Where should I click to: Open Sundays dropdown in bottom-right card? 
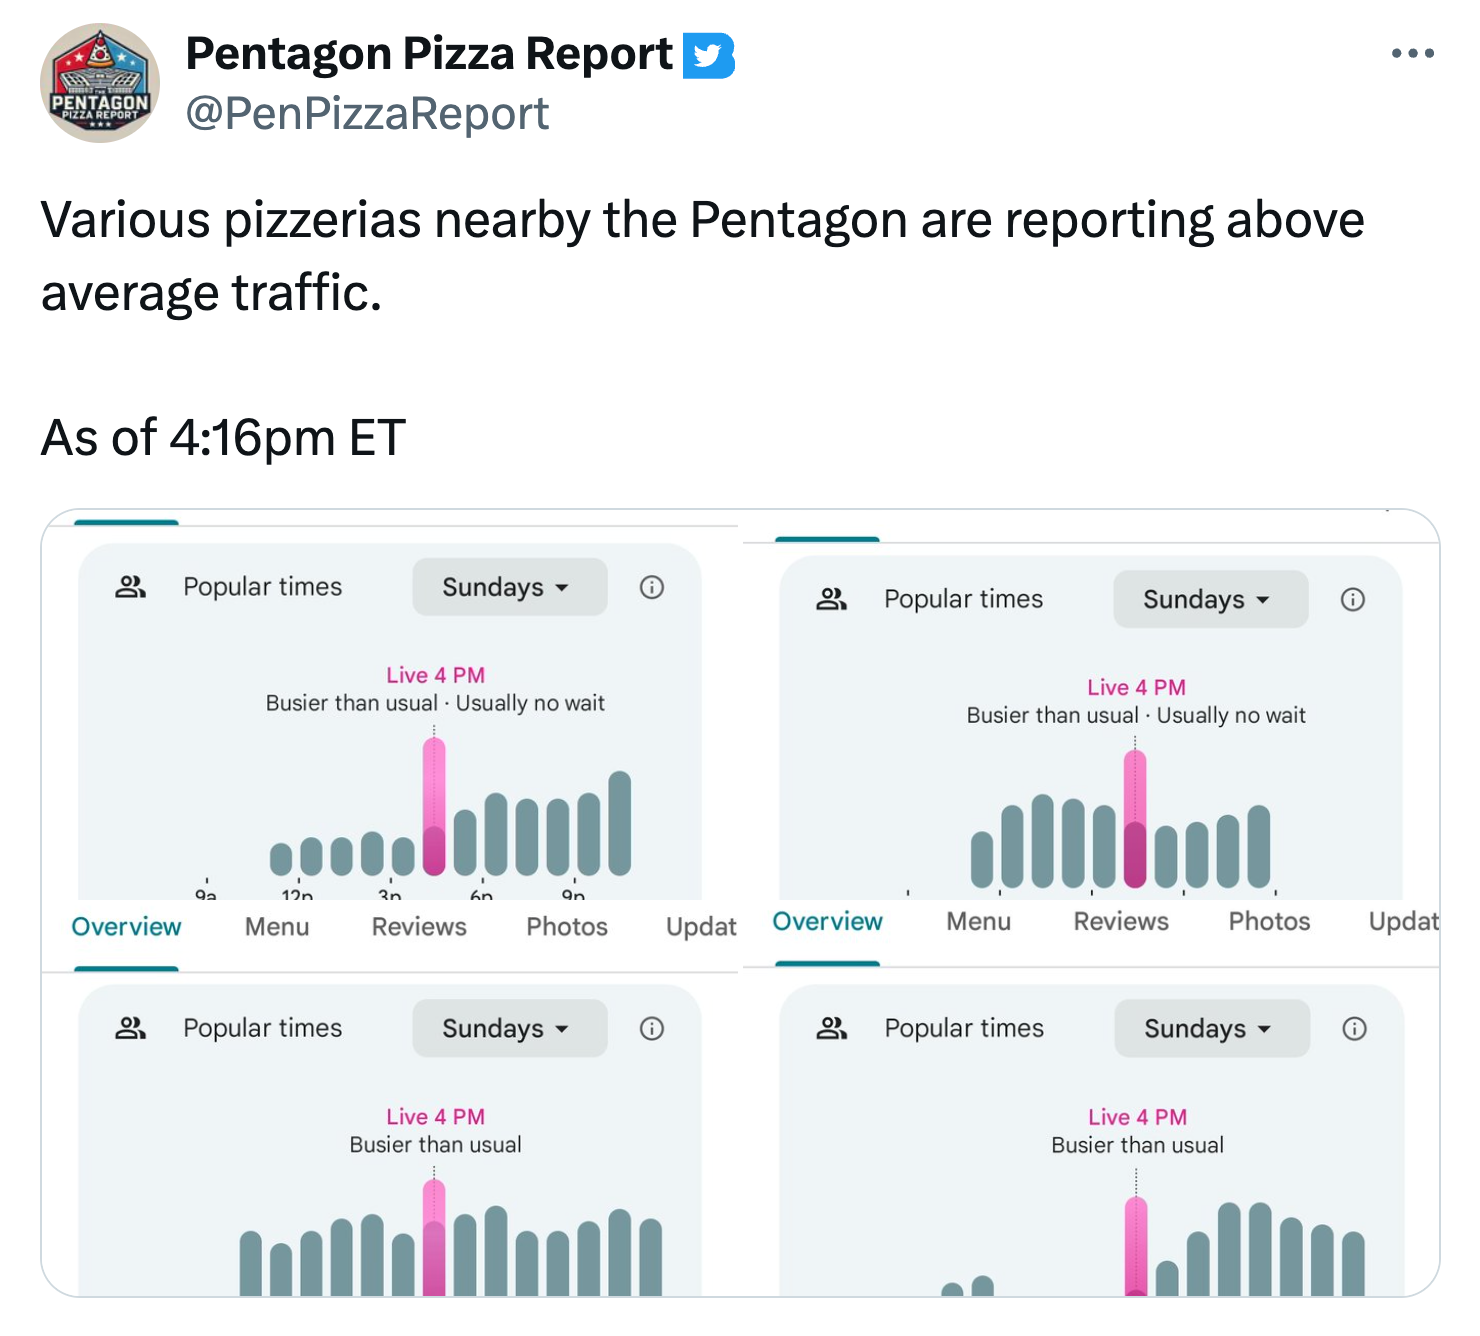pos(1211,1028)
